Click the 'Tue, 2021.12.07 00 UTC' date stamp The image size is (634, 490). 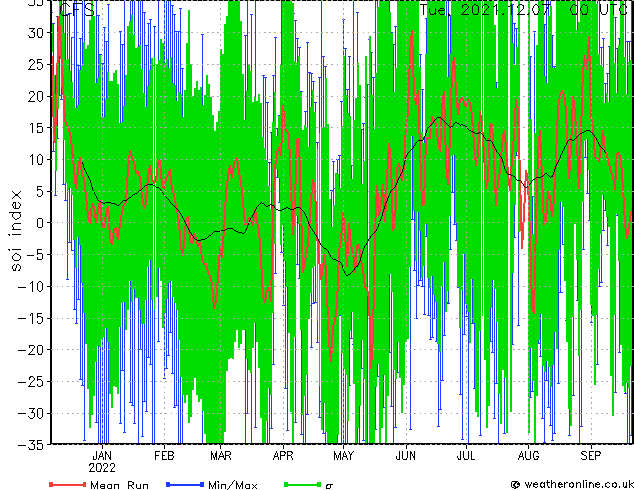point(523,10)
